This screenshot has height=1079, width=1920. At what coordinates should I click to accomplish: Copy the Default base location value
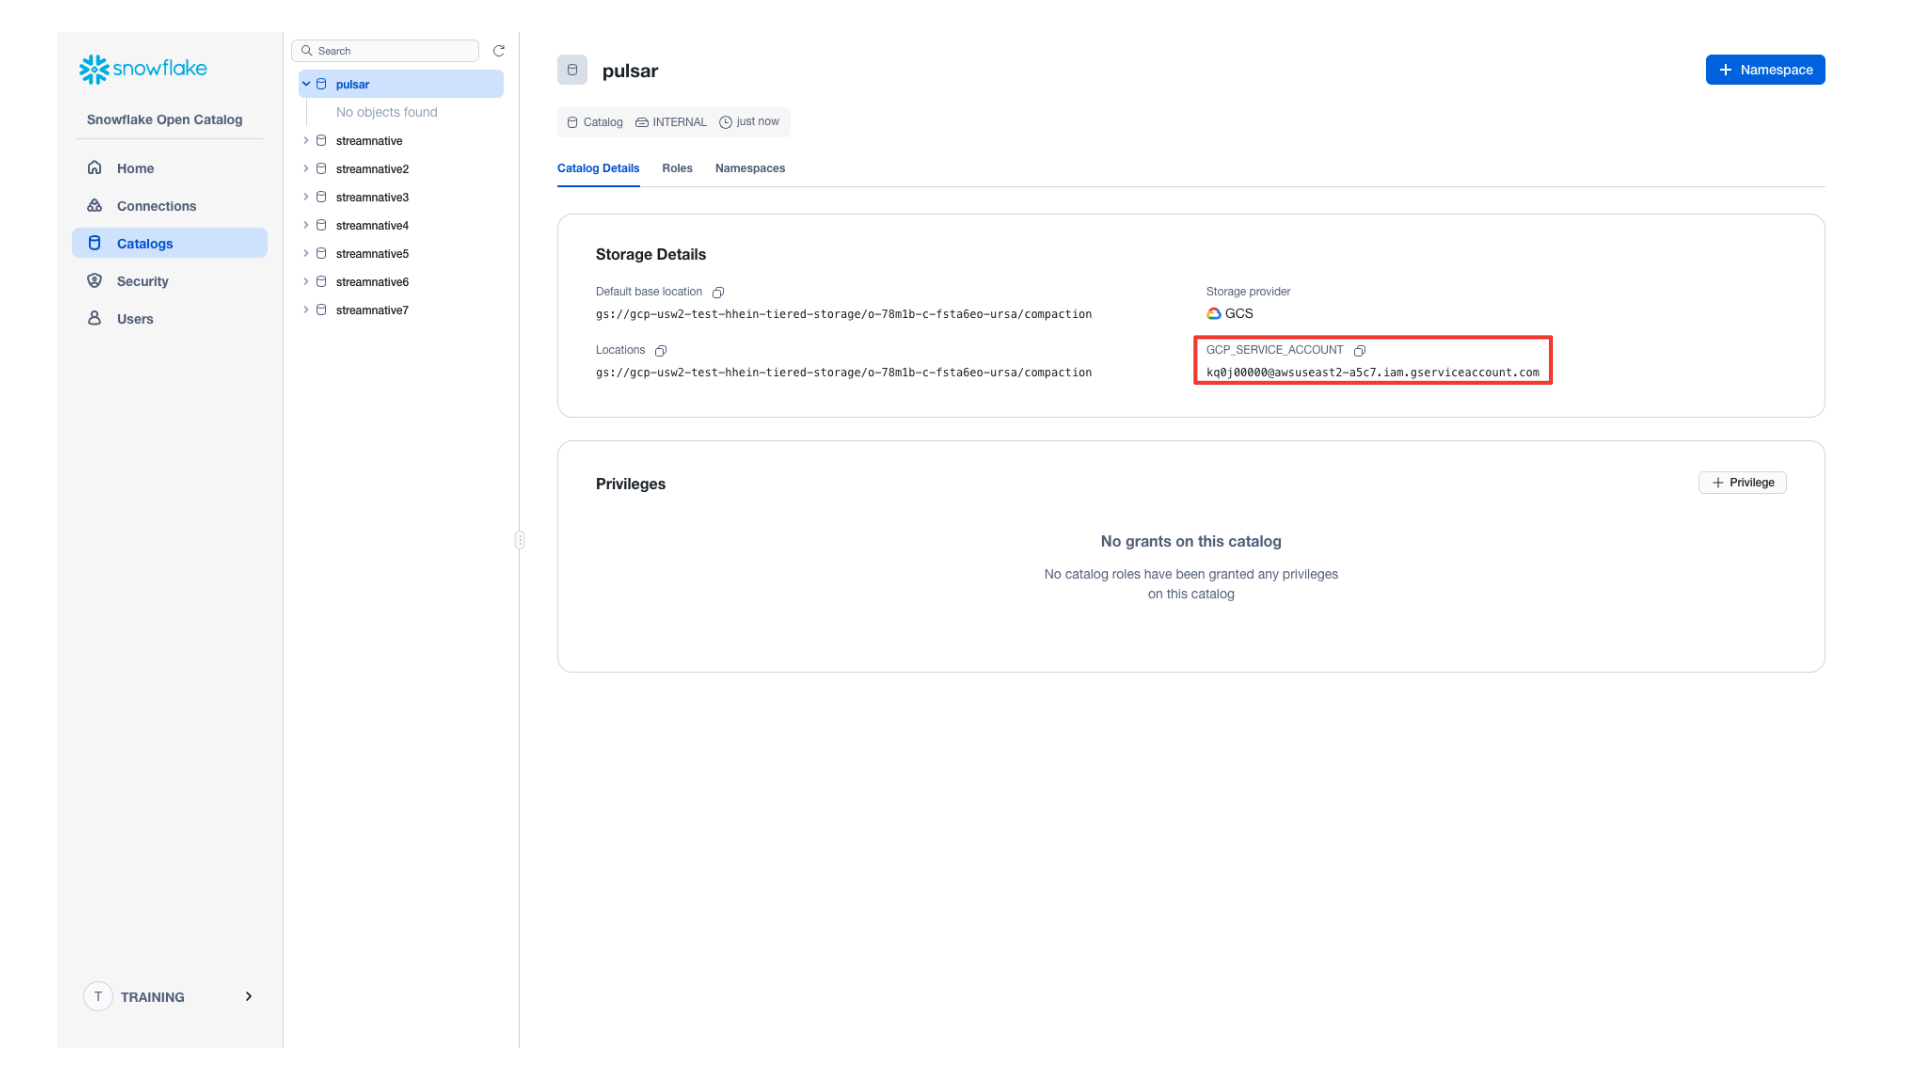[719, 292]
